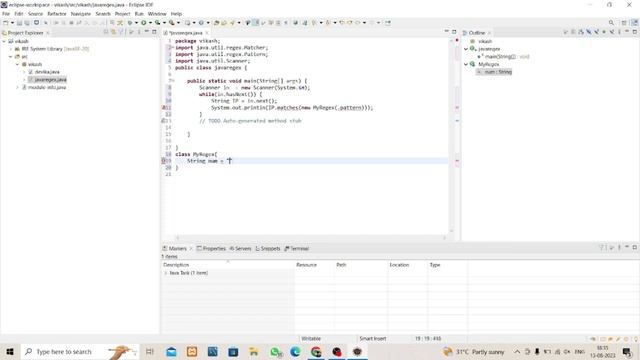Image resolution: width=640 pixels, height=360 pixels.
Task: Click the Save toolbar icon
Action: point(19,23)
